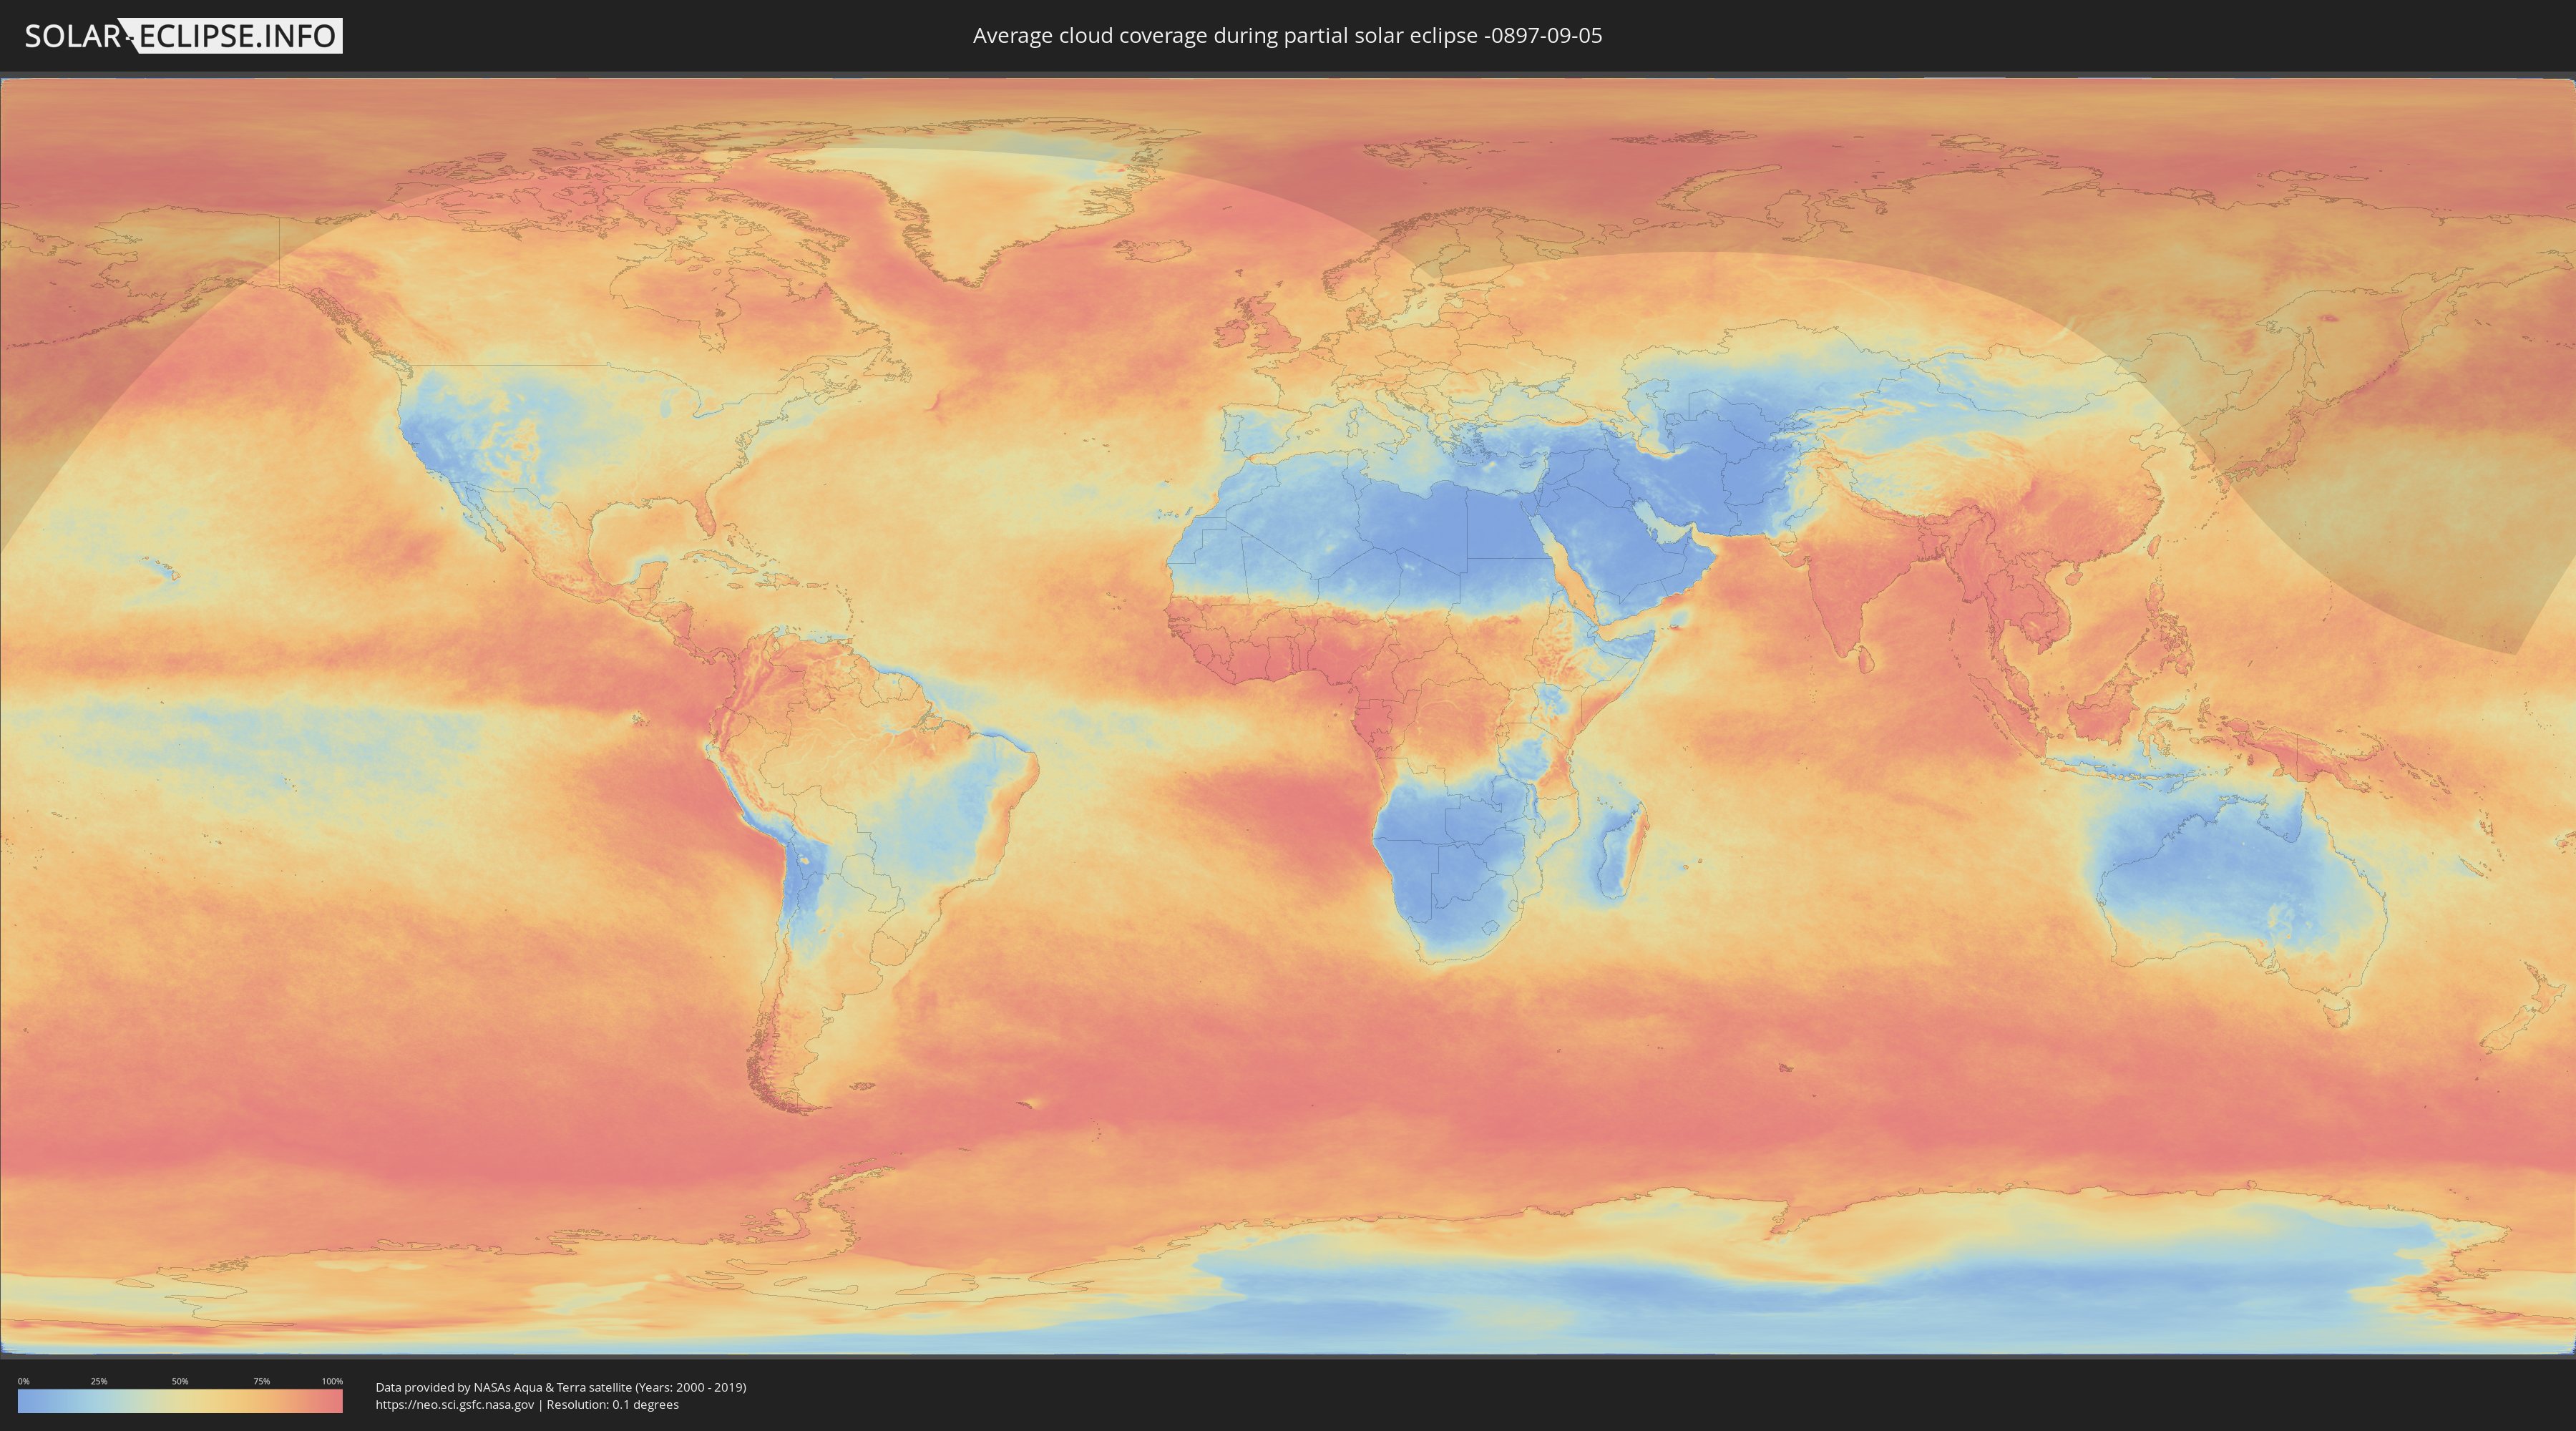
Task: Click the '100%' legend label
Action: (x=332, y=1381)
